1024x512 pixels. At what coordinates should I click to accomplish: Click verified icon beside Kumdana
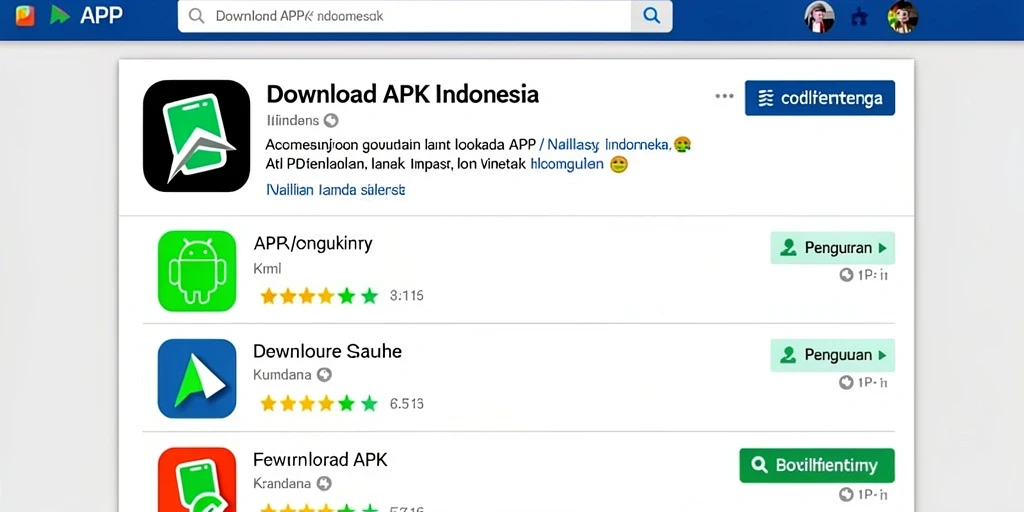coord(324,375)
